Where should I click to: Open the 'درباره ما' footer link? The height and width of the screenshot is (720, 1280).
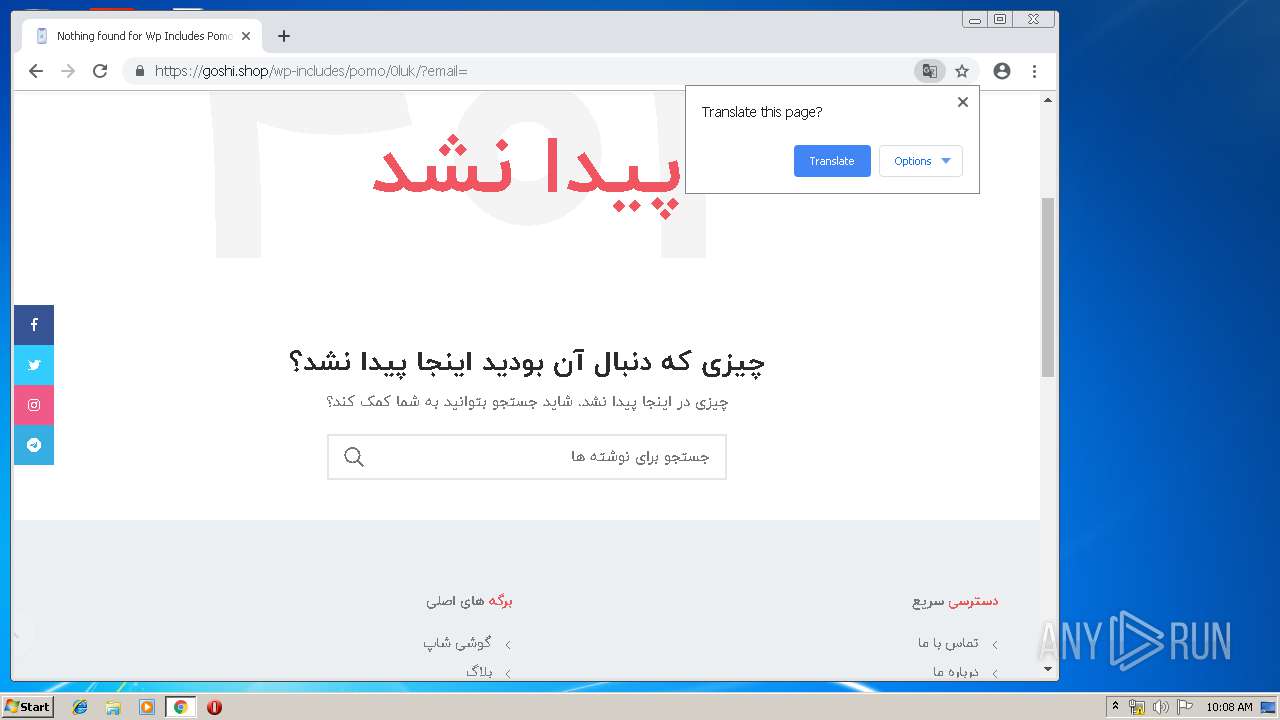pyautogui.click(x=955, y=672)
